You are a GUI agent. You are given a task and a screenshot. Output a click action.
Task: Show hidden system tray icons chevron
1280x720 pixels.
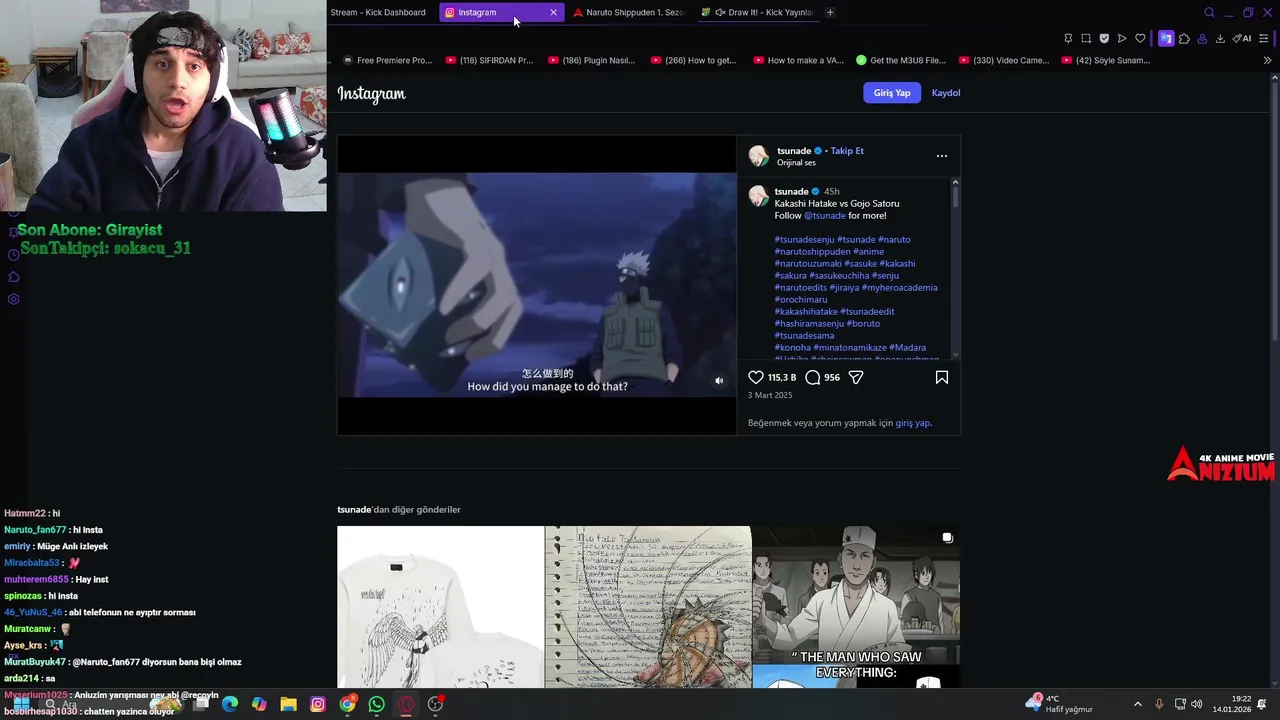1137,704
